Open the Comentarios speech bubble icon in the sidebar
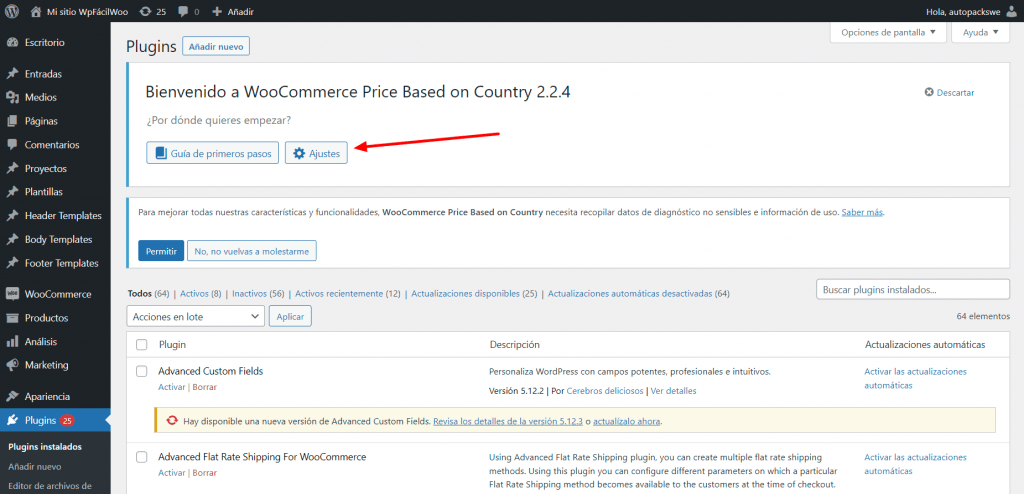The image size is (1024, 494). click(x=12, y=144)
